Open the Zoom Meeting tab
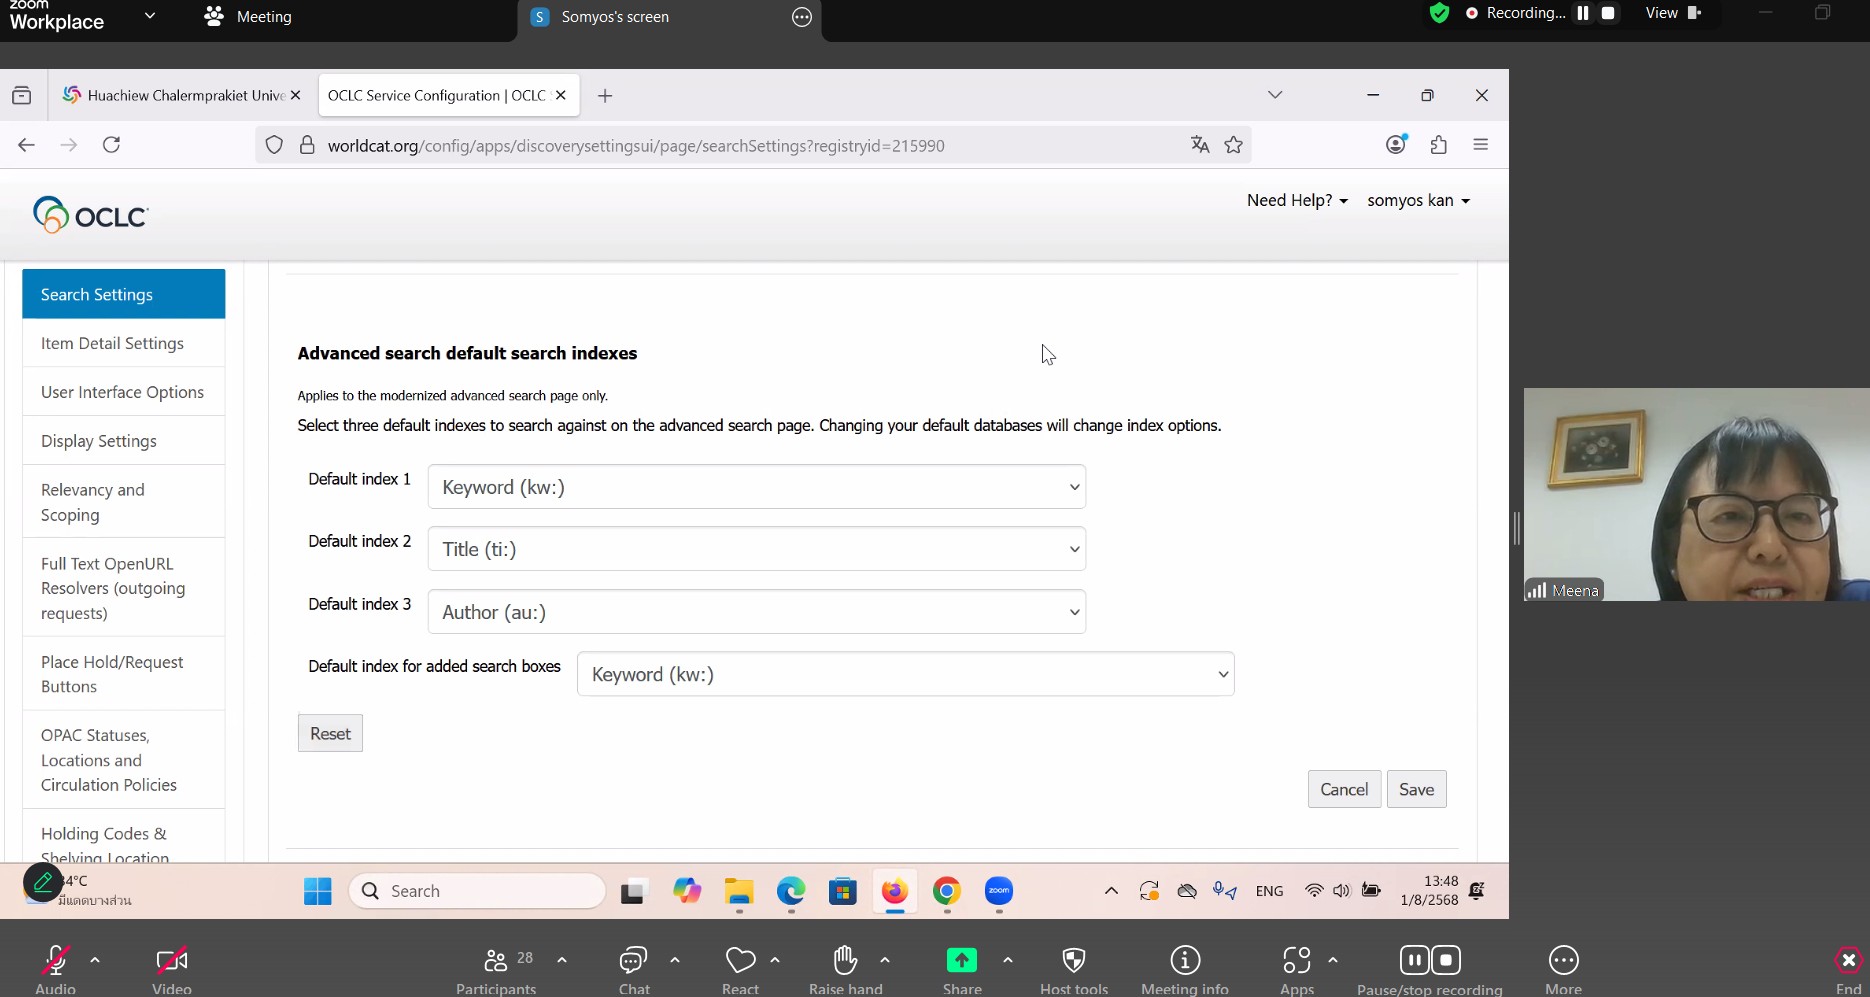1870x997 pixels. pos(248,17)
